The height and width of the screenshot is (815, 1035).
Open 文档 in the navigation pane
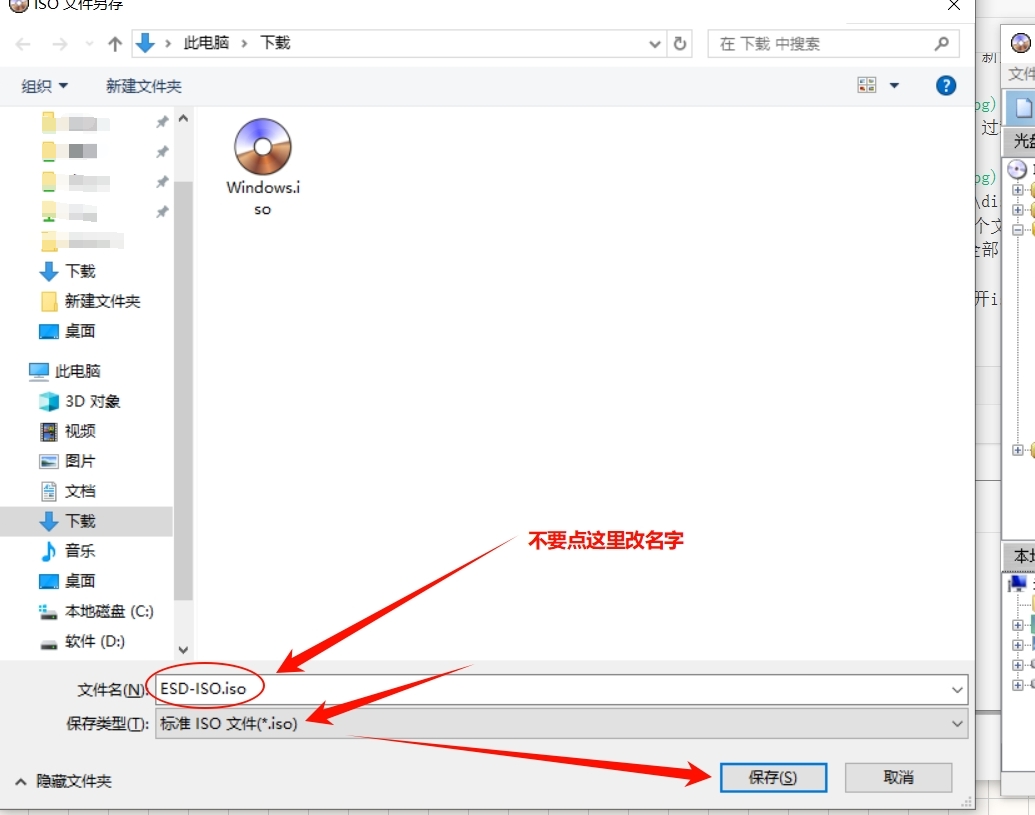[80, 491]
